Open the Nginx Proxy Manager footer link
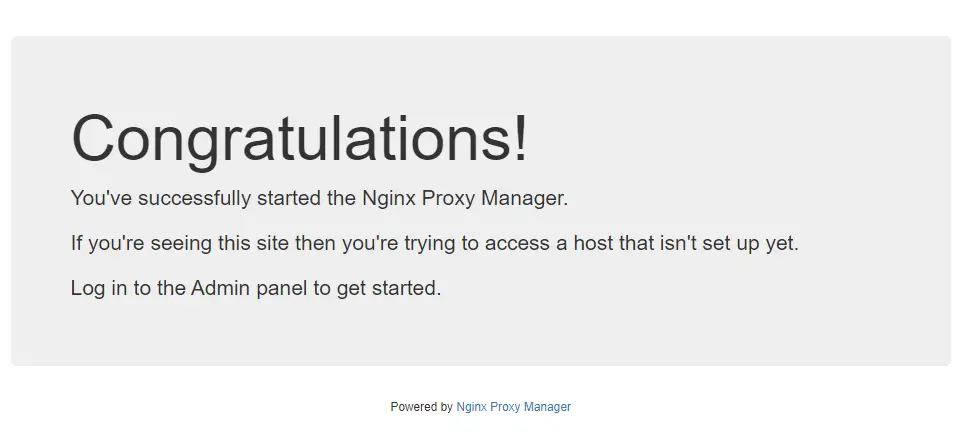963x444 pixels. (513, 407)
